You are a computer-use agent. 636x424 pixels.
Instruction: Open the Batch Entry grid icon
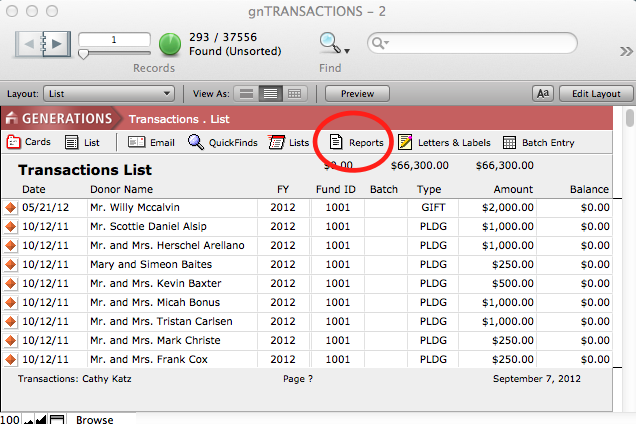(510, 143)
